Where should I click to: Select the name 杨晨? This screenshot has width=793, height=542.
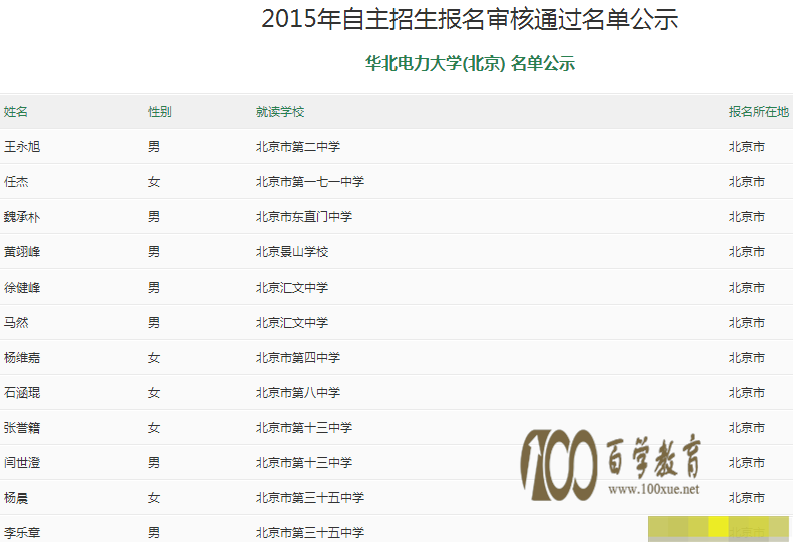pos(16,498)
